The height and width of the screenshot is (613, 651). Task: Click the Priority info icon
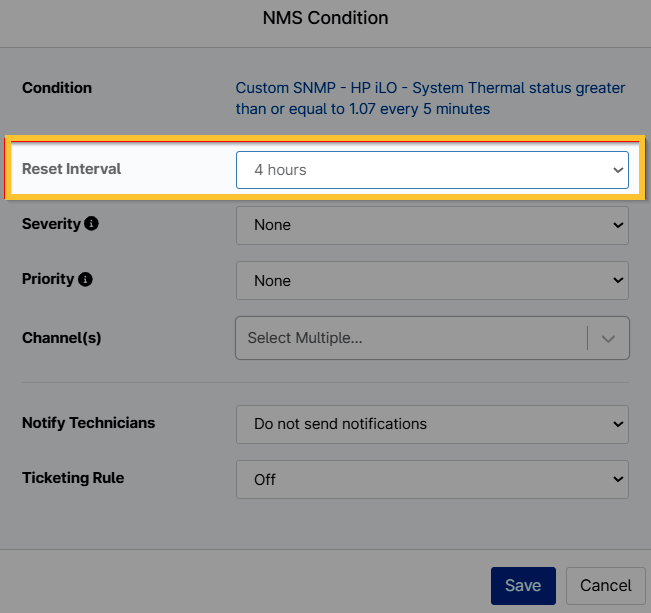[85, 279]
